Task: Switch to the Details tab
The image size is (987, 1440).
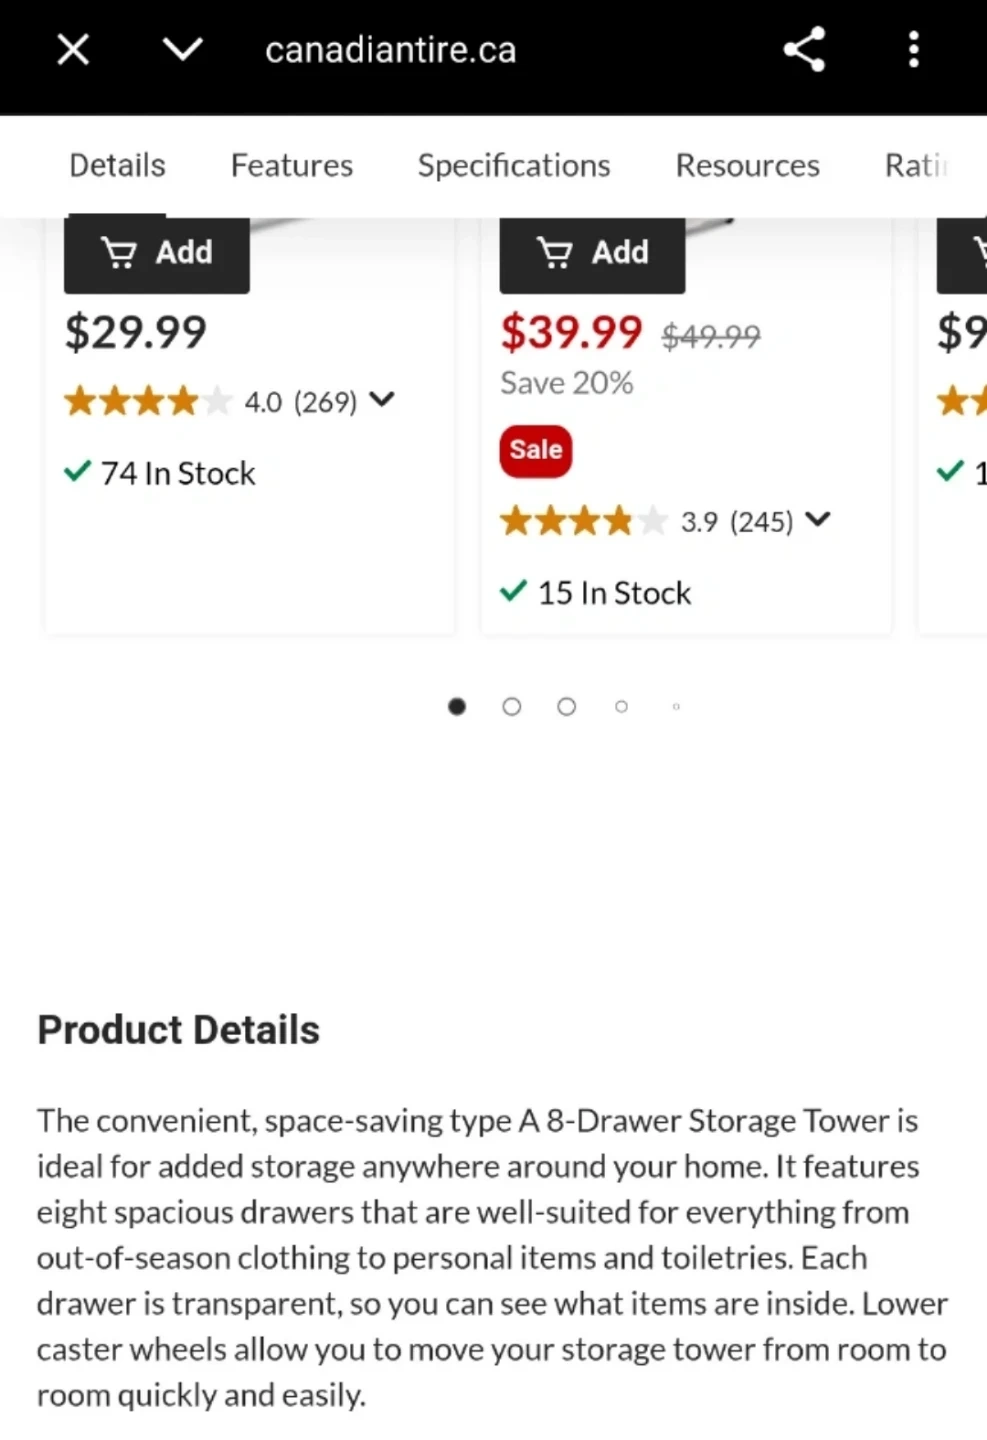Action: click(x=117, y=165)
